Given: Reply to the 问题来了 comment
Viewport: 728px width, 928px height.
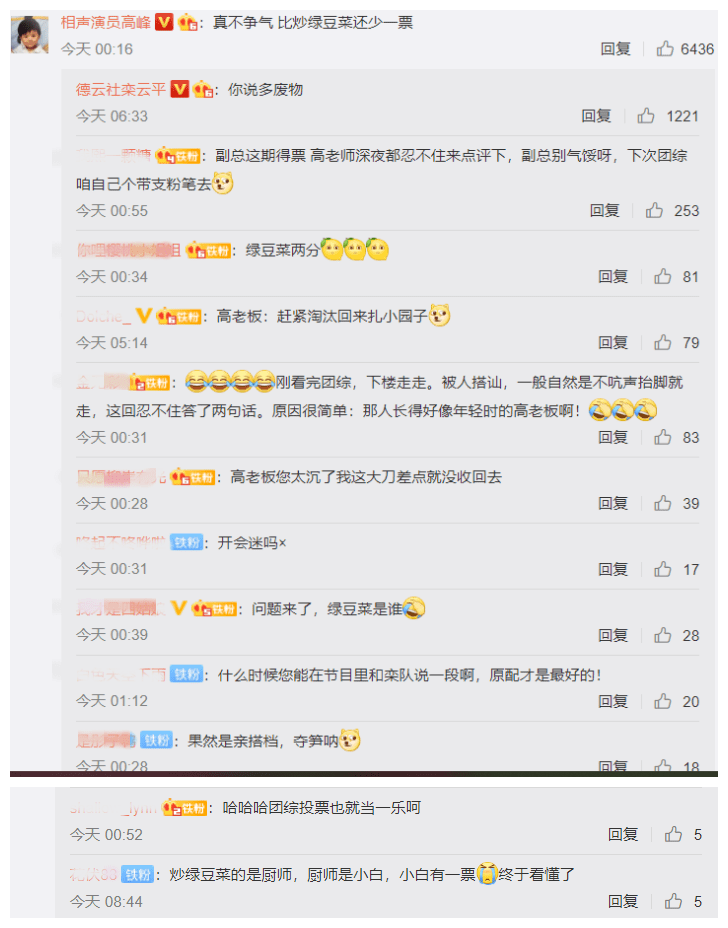Looking at the screenshot, I should point(613,635).
